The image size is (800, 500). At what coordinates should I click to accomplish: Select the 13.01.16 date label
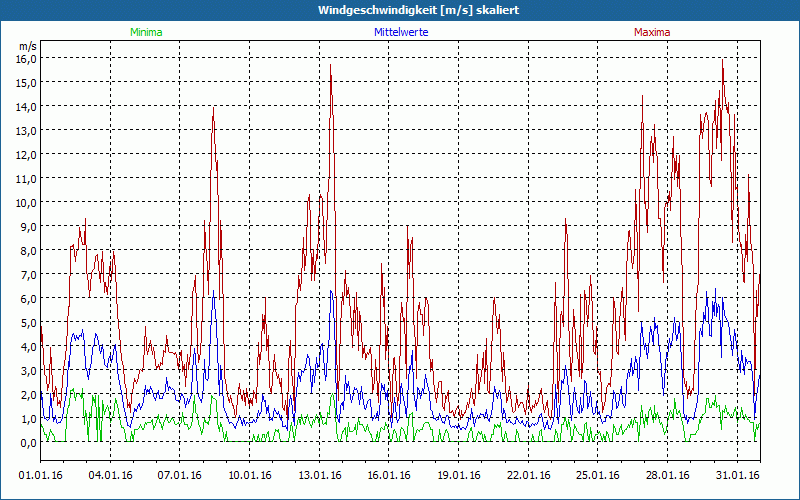(x=320, y=475)
